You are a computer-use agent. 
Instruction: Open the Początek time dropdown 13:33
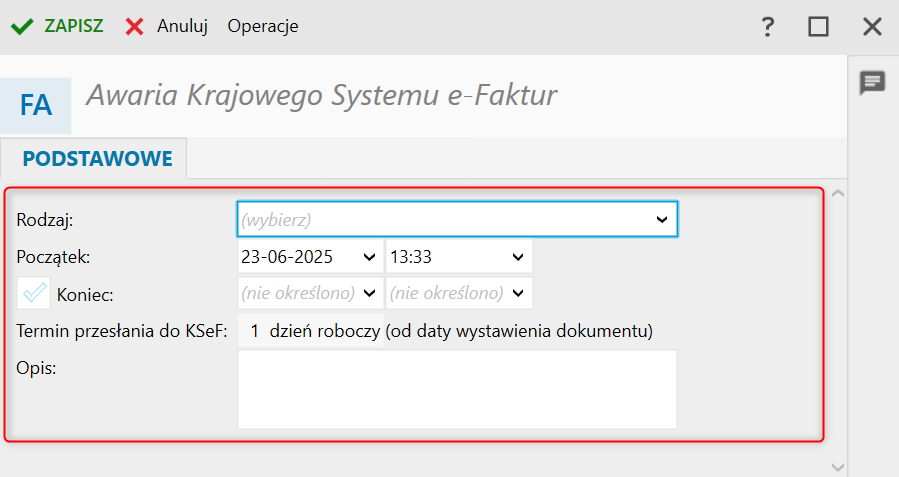(x=518, y=257)
